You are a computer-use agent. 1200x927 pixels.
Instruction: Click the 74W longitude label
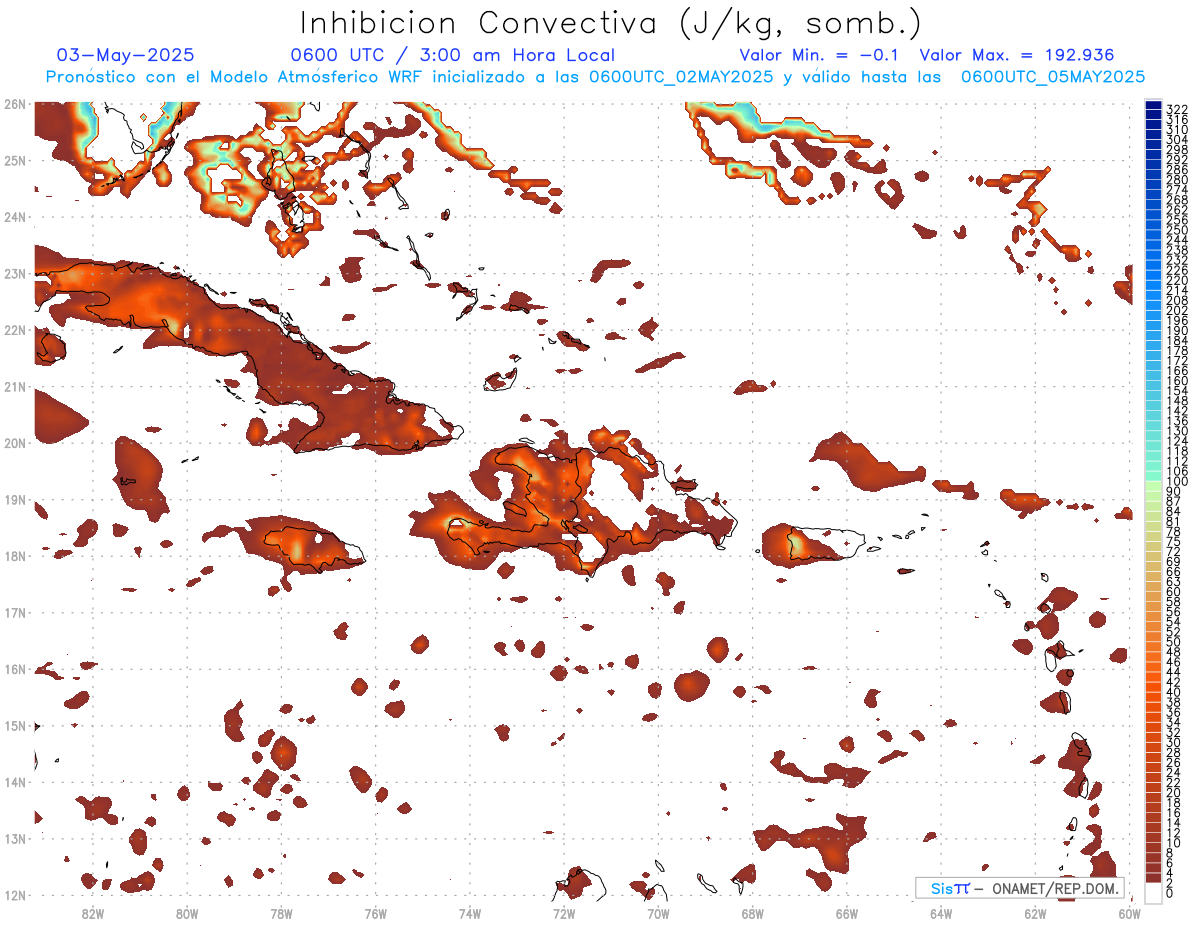tap(470, 913)
